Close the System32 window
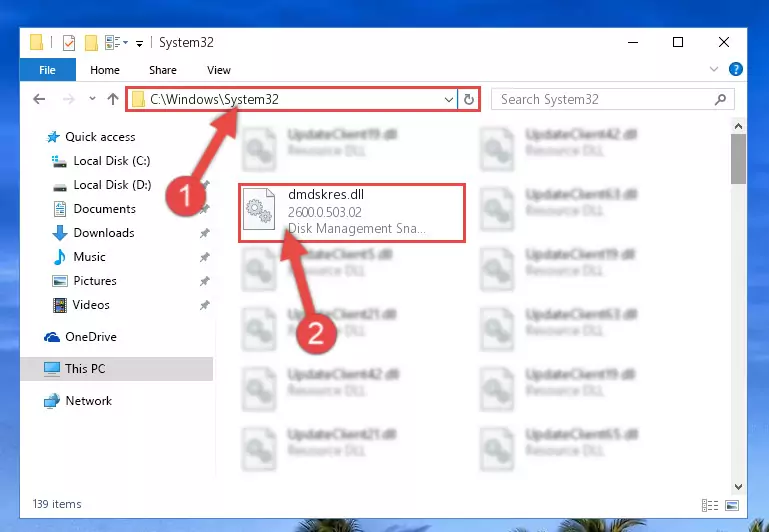This screenshot has width=769, height=532. click(x=724, y=42)
